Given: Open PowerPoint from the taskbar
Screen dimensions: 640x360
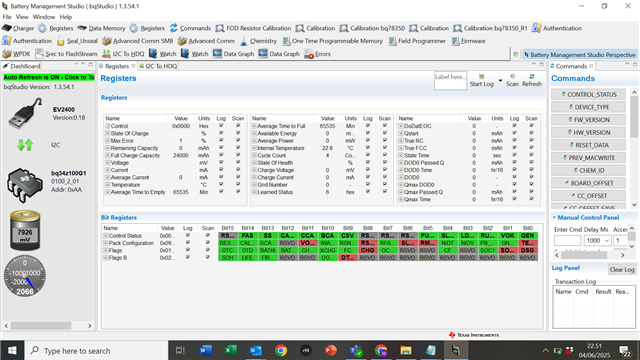Looking at the screenshot, I should point(331,350).
